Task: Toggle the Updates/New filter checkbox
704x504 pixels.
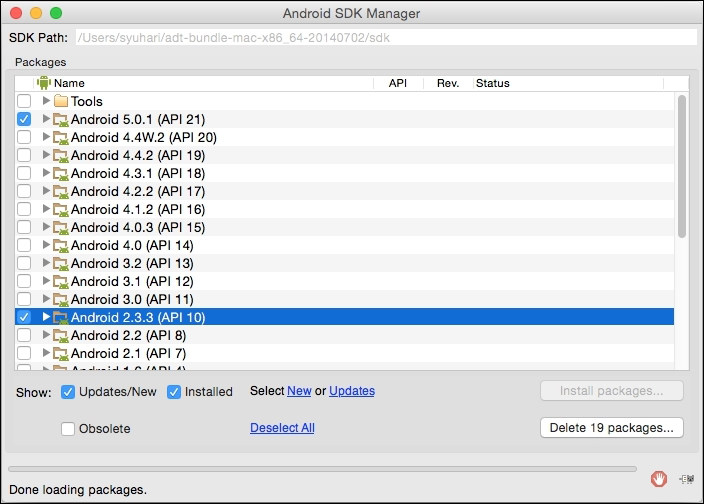Action: point(69,391)
